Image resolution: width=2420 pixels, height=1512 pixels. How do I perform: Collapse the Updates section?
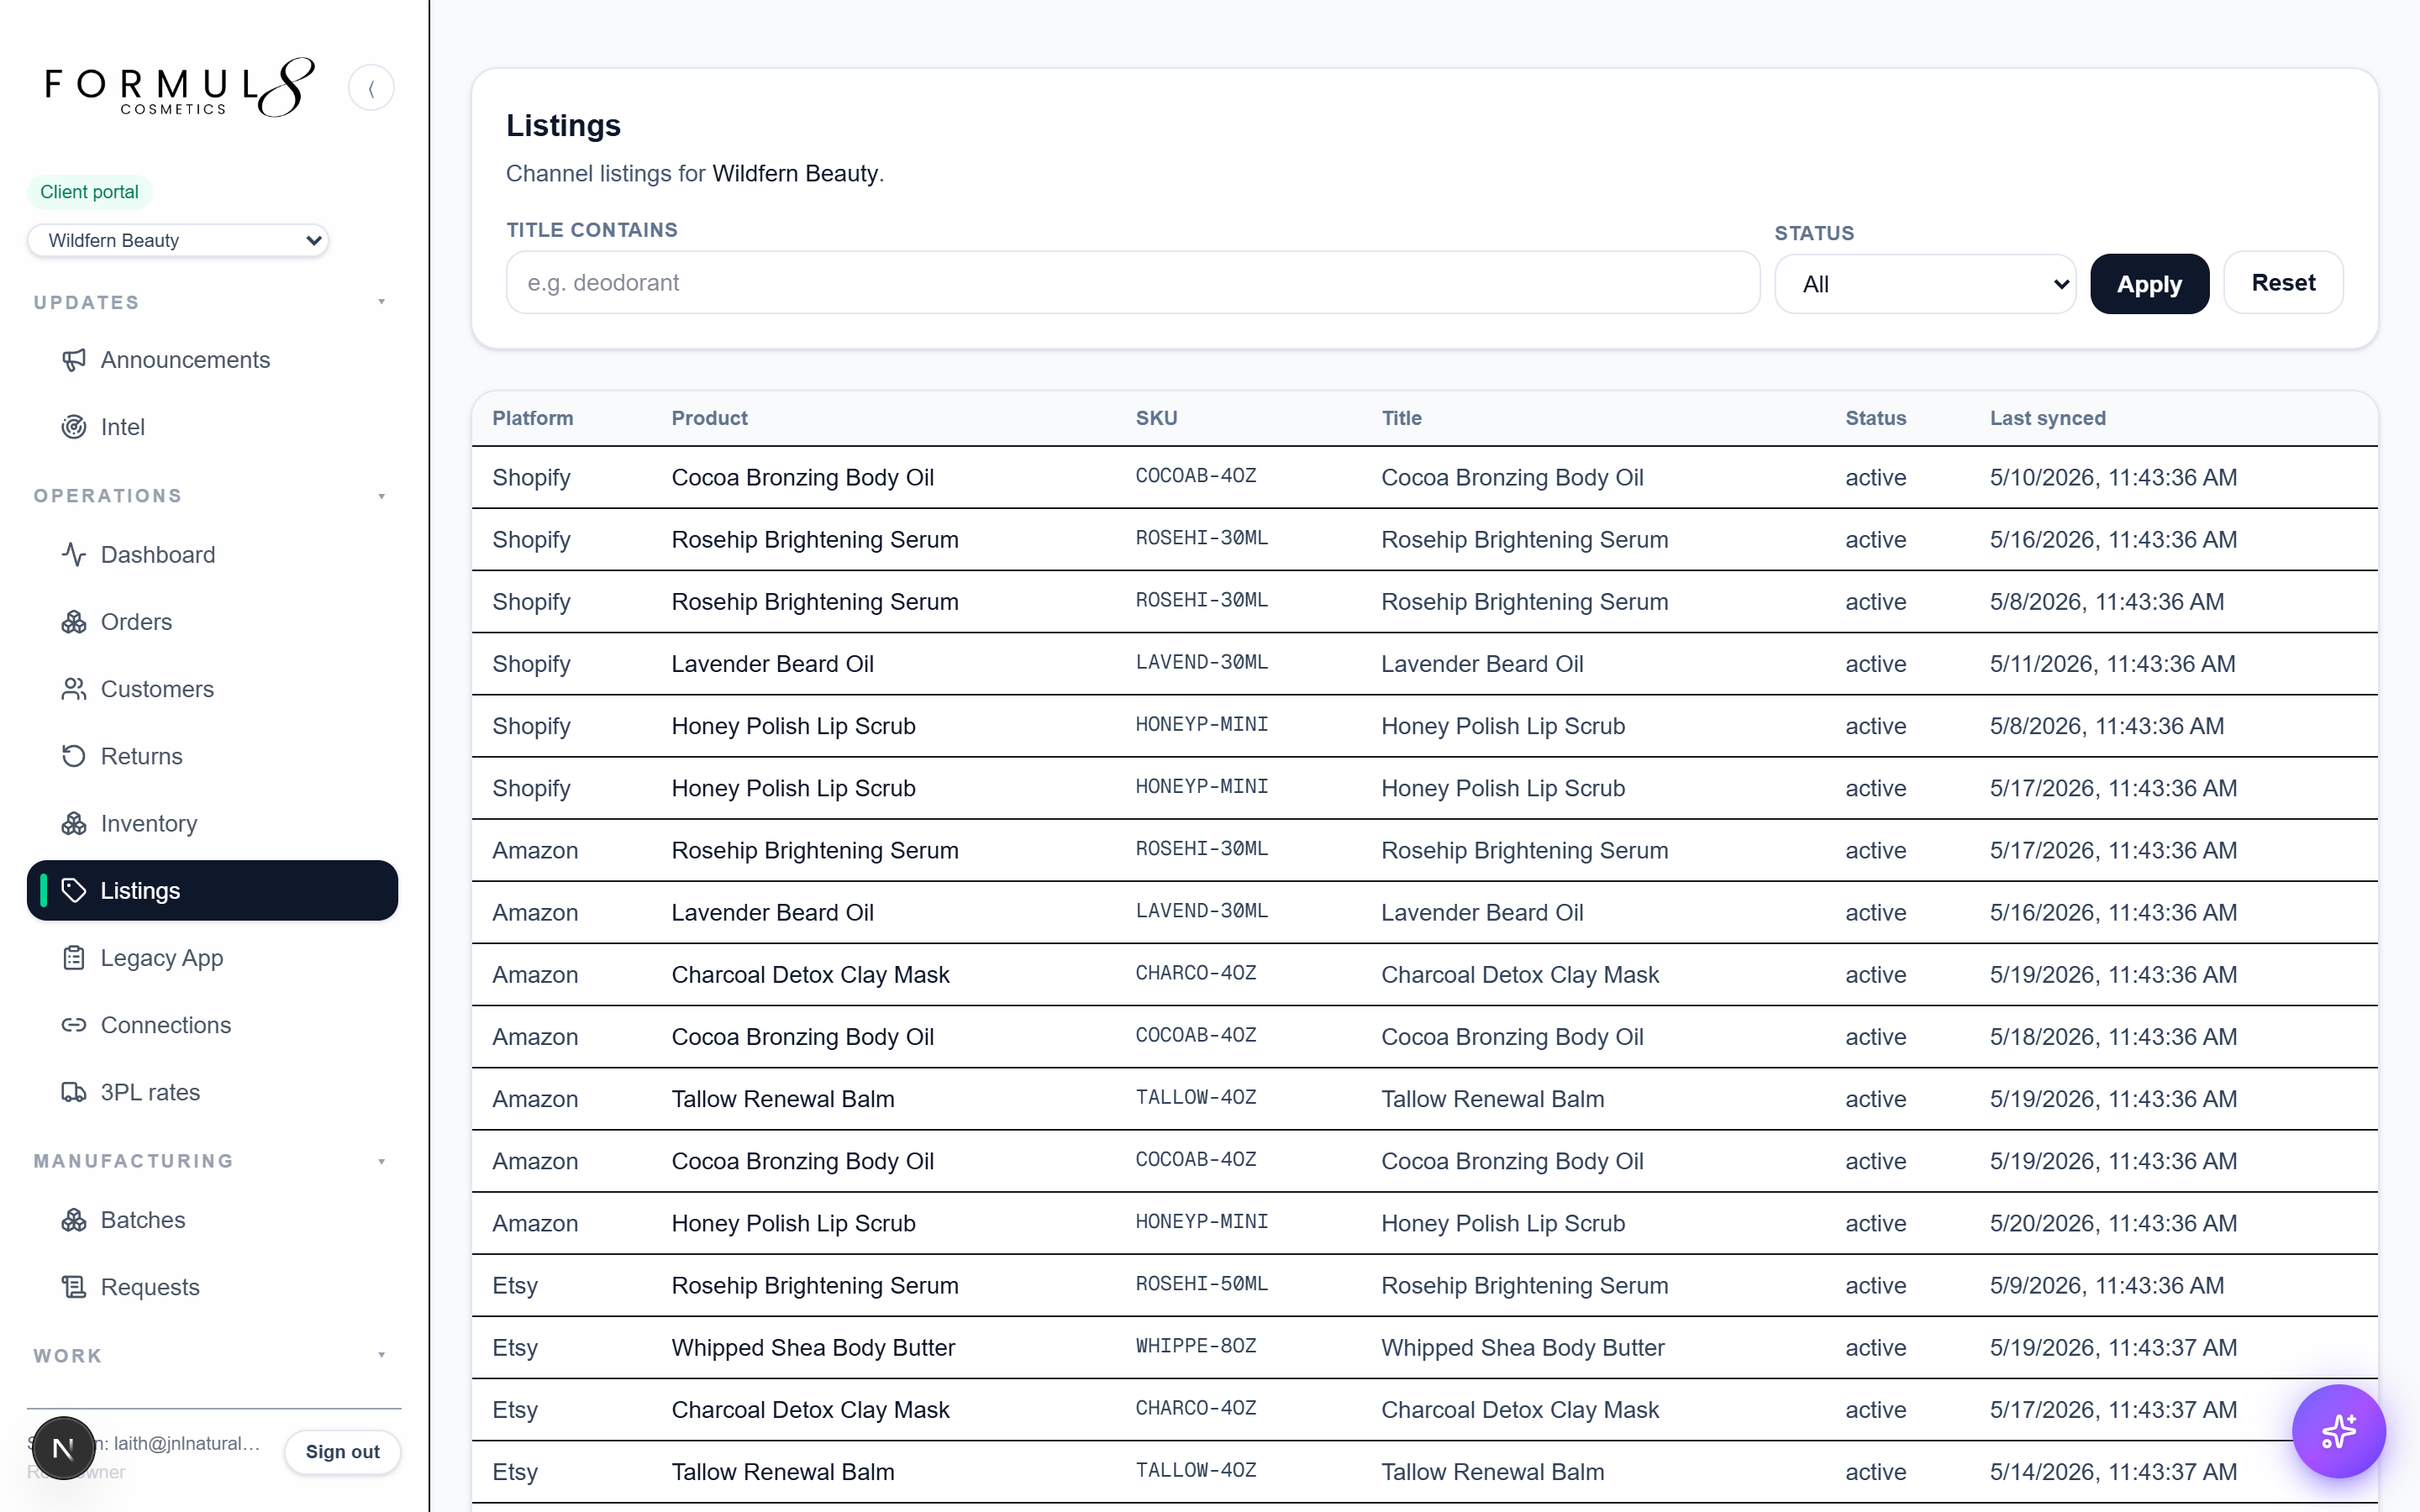(381, 302)
